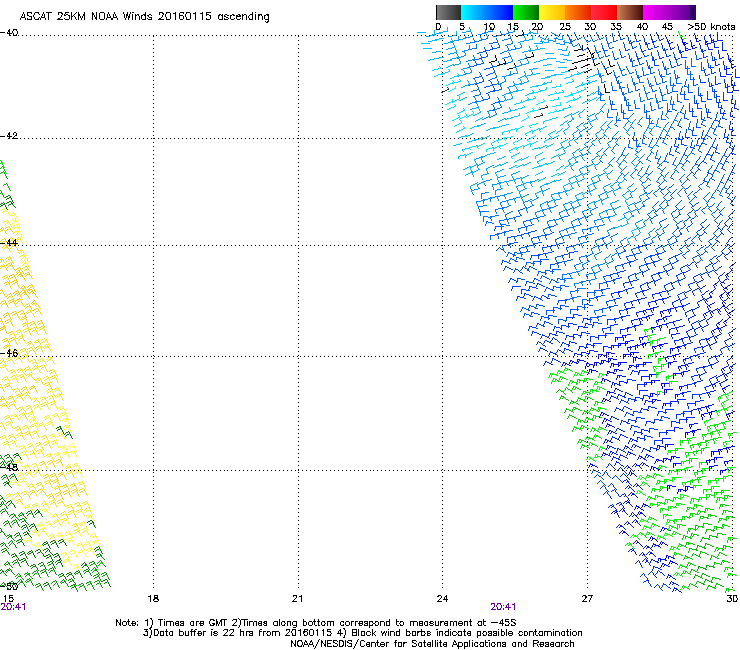Viewport: 740px width, 650px height.
Task: Click the '24' longitude axis label
Action: click(442, 599)
